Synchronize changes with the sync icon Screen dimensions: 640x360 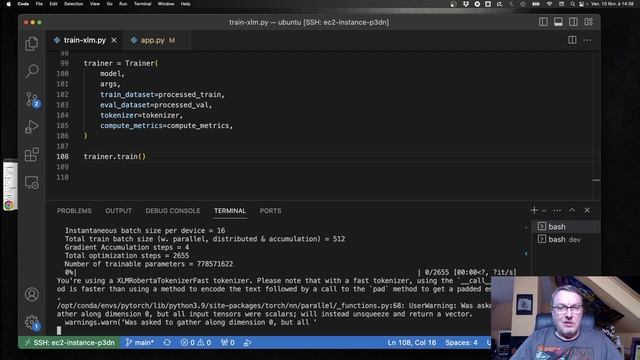(x=167, y=342)
